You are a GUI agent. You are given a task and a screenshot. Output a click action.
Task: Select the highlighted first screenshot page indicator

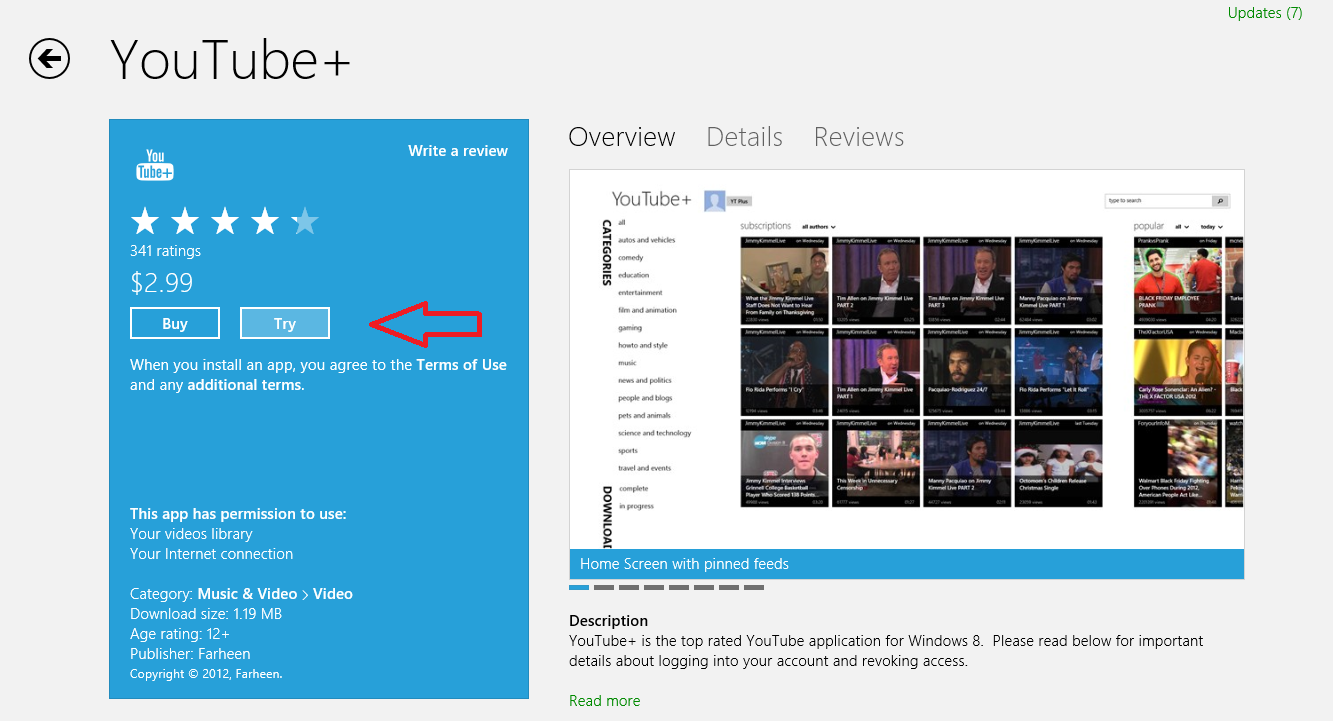pyautogui.click(x=579, y=587)
